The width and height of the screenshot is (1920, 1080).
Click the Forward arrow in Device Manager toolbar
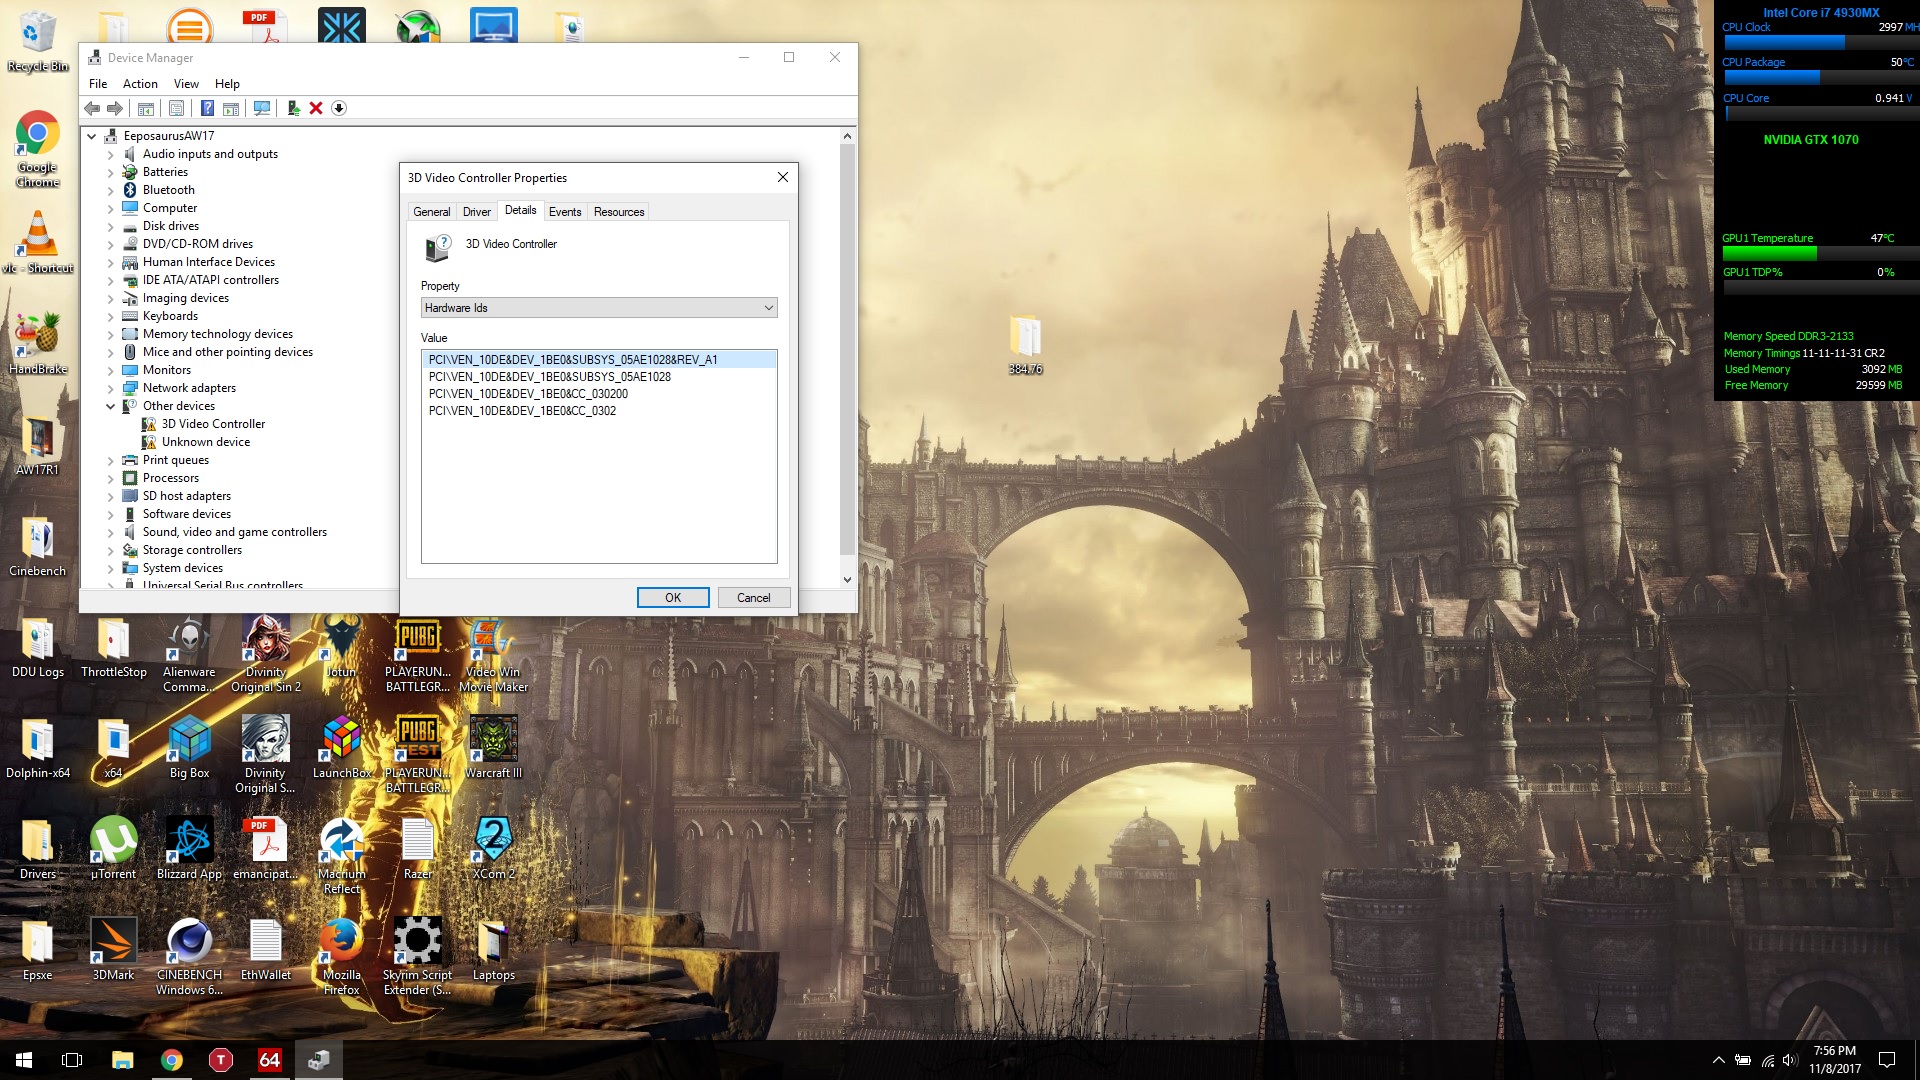[x=115, y=108]
